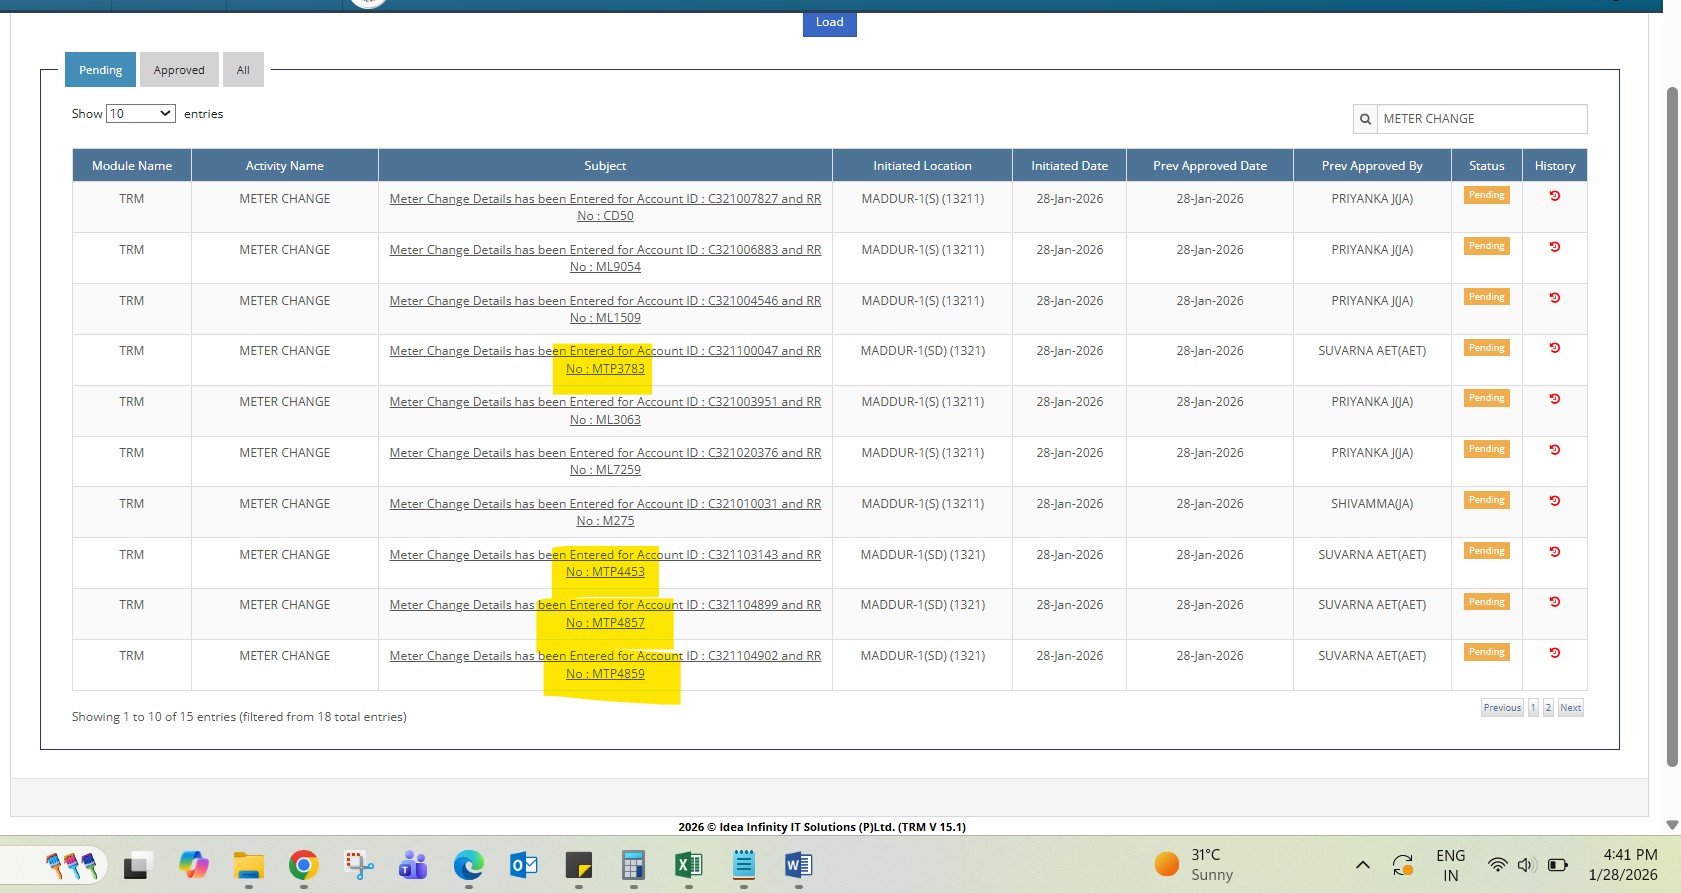Open the Show entries dropdown
The height and width of the screenshot is (893, 1681).
click(141, 114)
